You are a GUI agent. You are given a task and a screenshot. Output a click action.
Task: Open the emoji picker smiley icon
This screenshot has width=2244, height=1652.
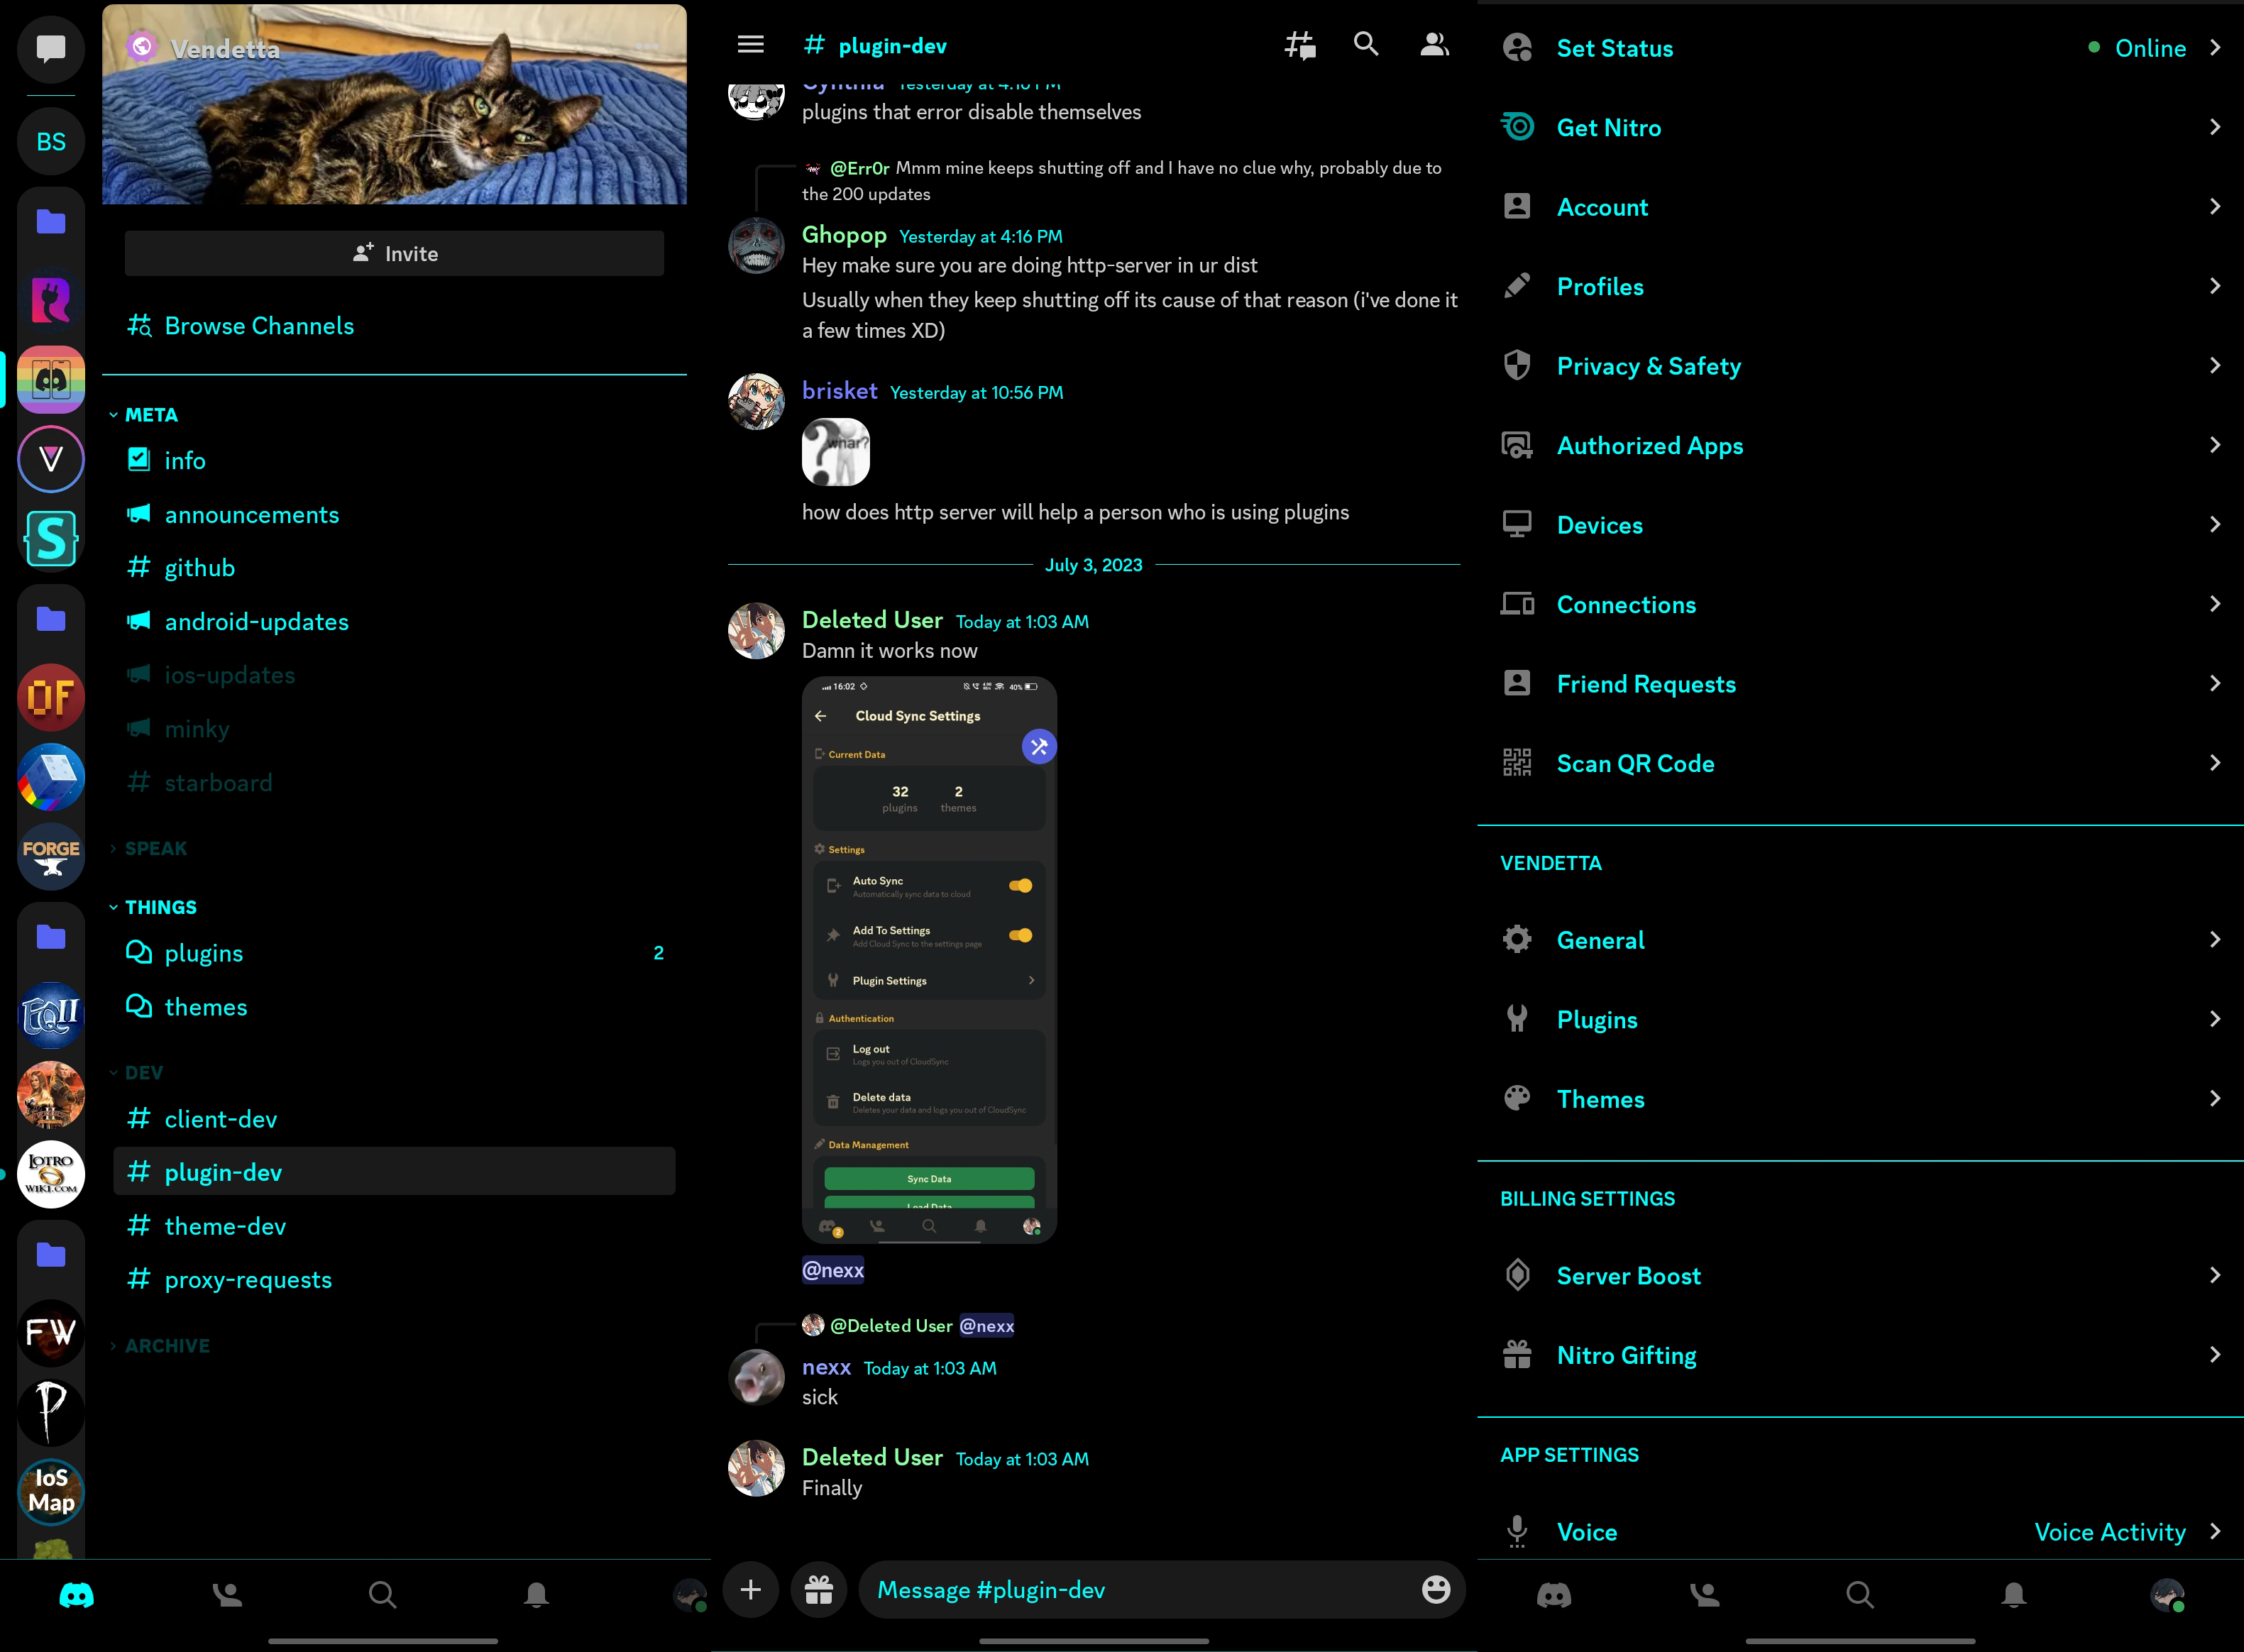[x=1435, y=1589]
